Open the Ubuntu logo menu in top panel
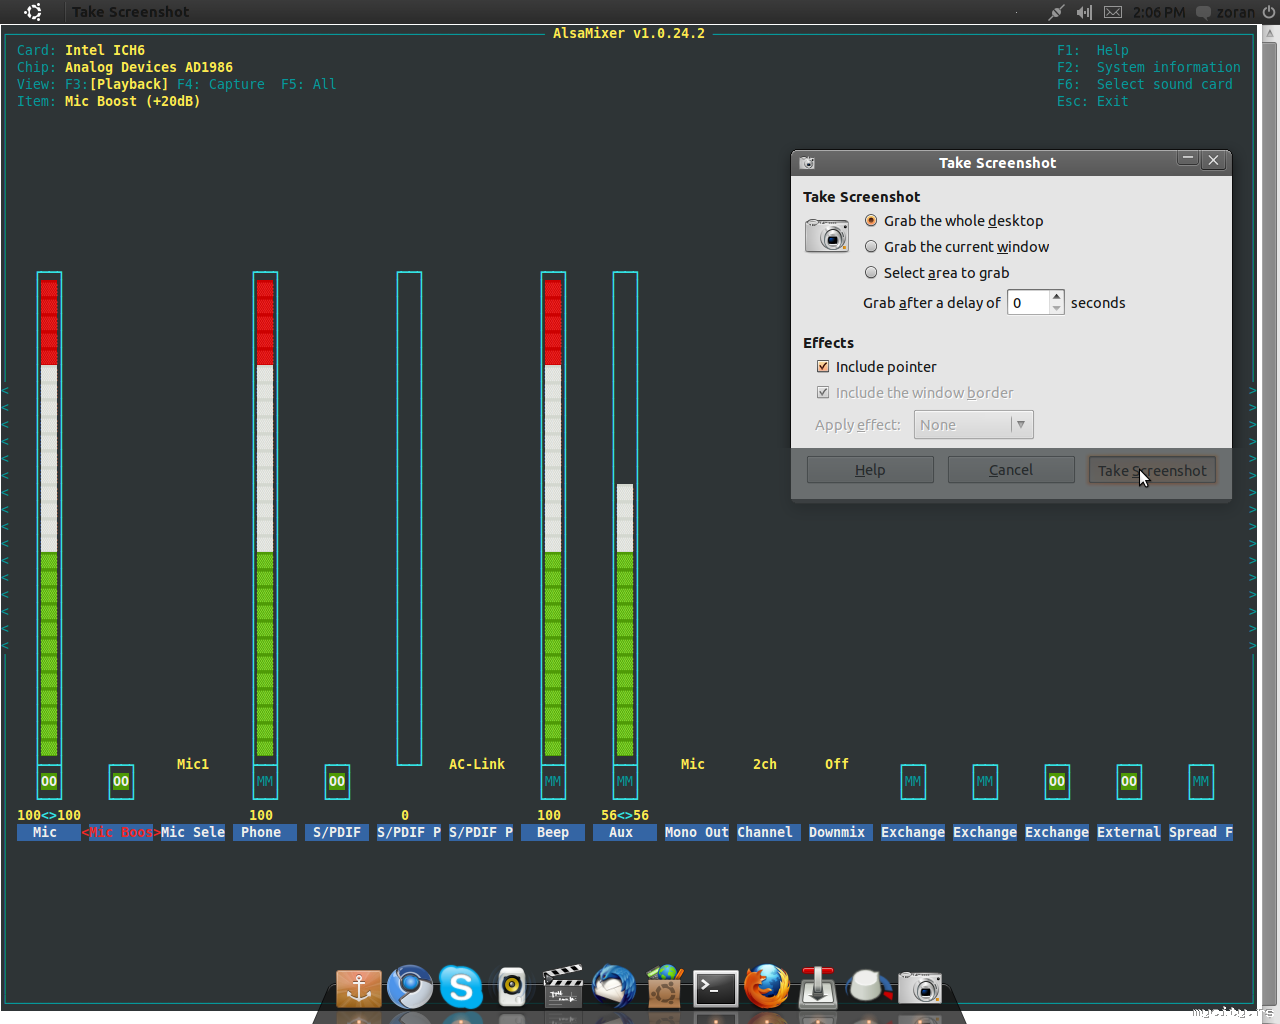Image resolution: width=1280 pixels, height=1024 pixels. [x=33, y=12]
